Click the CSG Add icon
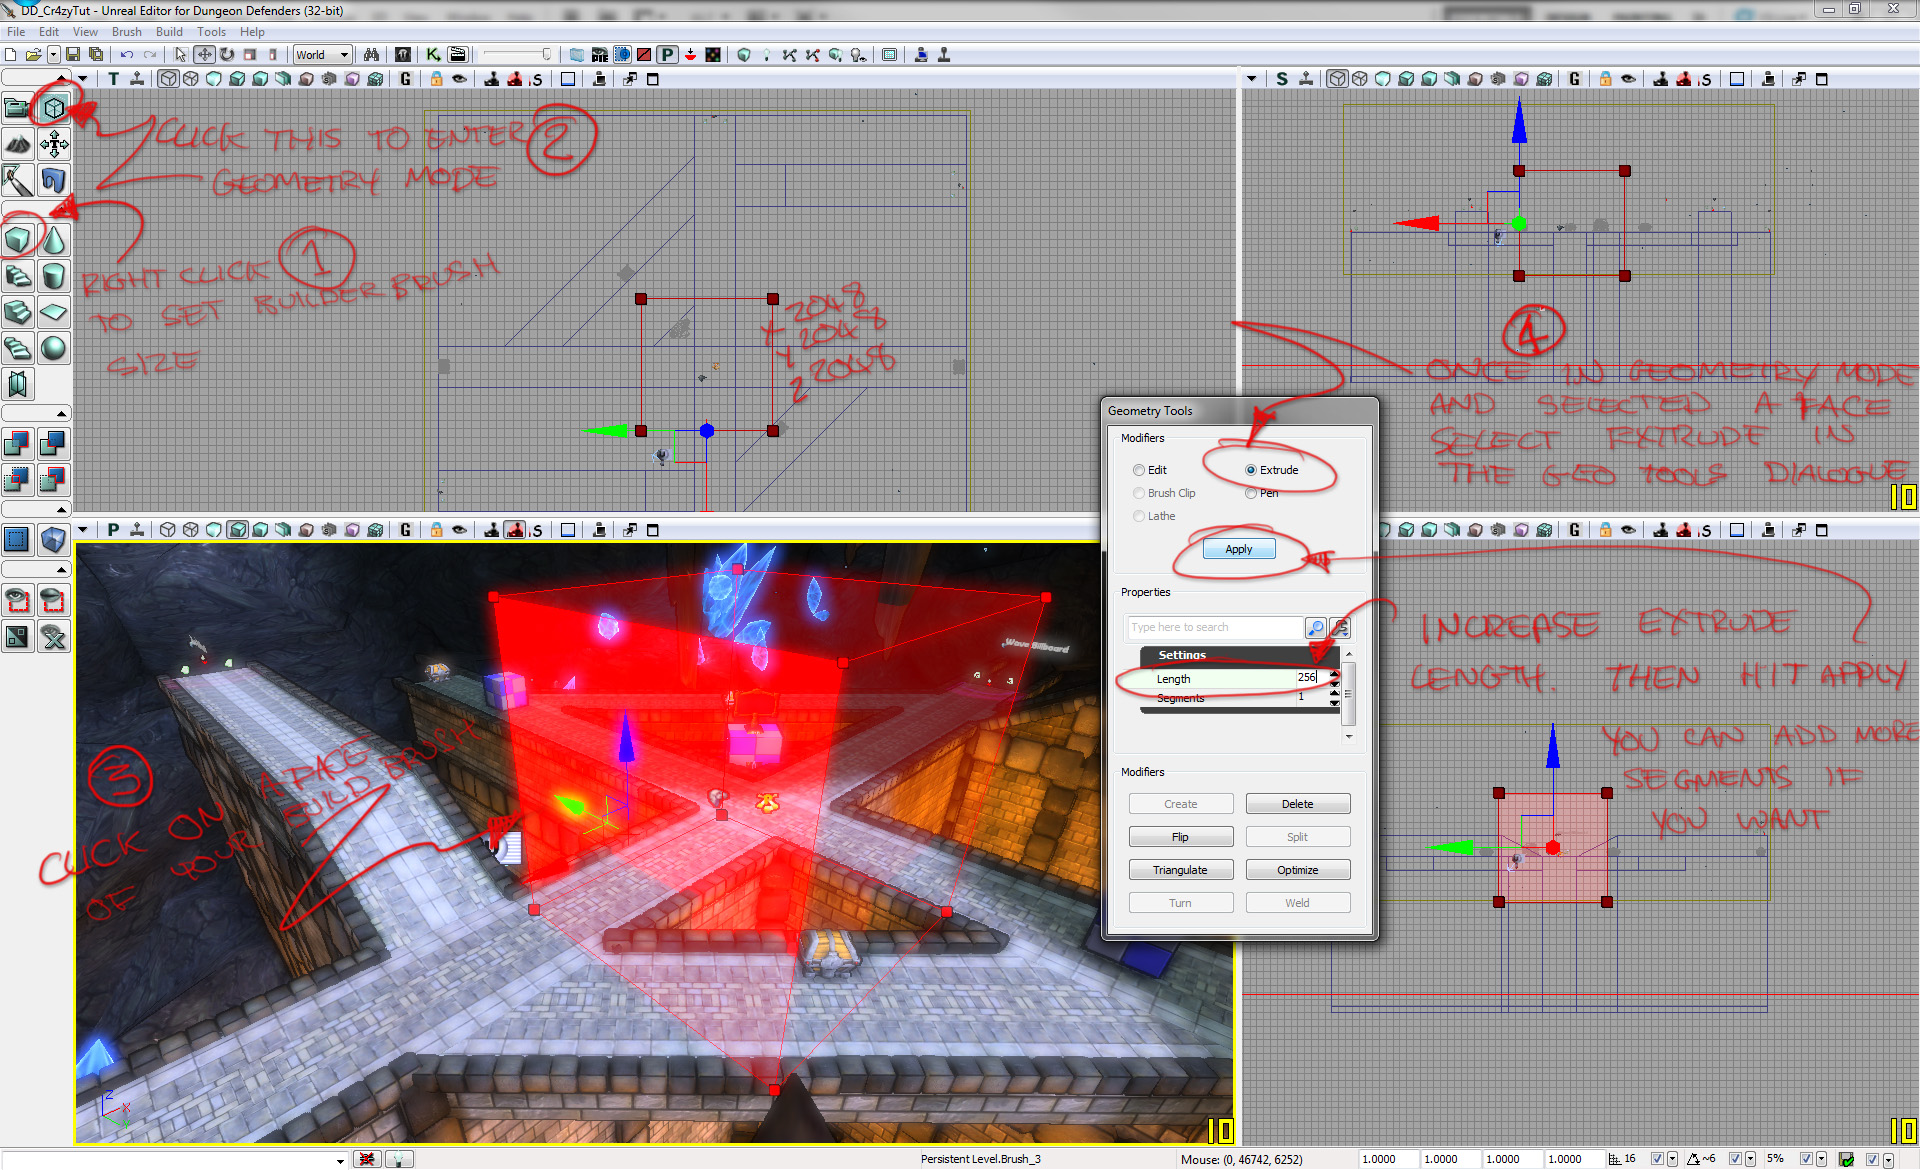1920x1170 pixels. point(18,444)
